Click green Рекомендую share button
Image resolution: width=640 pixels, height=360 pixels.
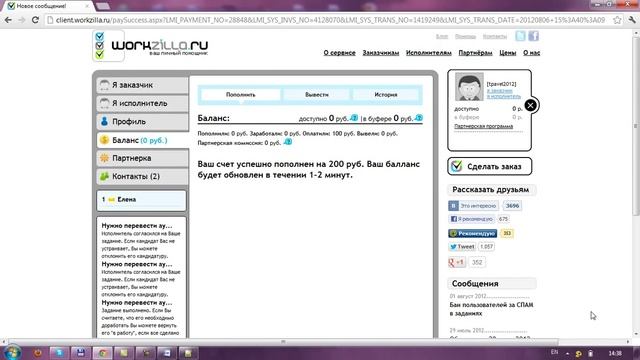tap(472, 233)
